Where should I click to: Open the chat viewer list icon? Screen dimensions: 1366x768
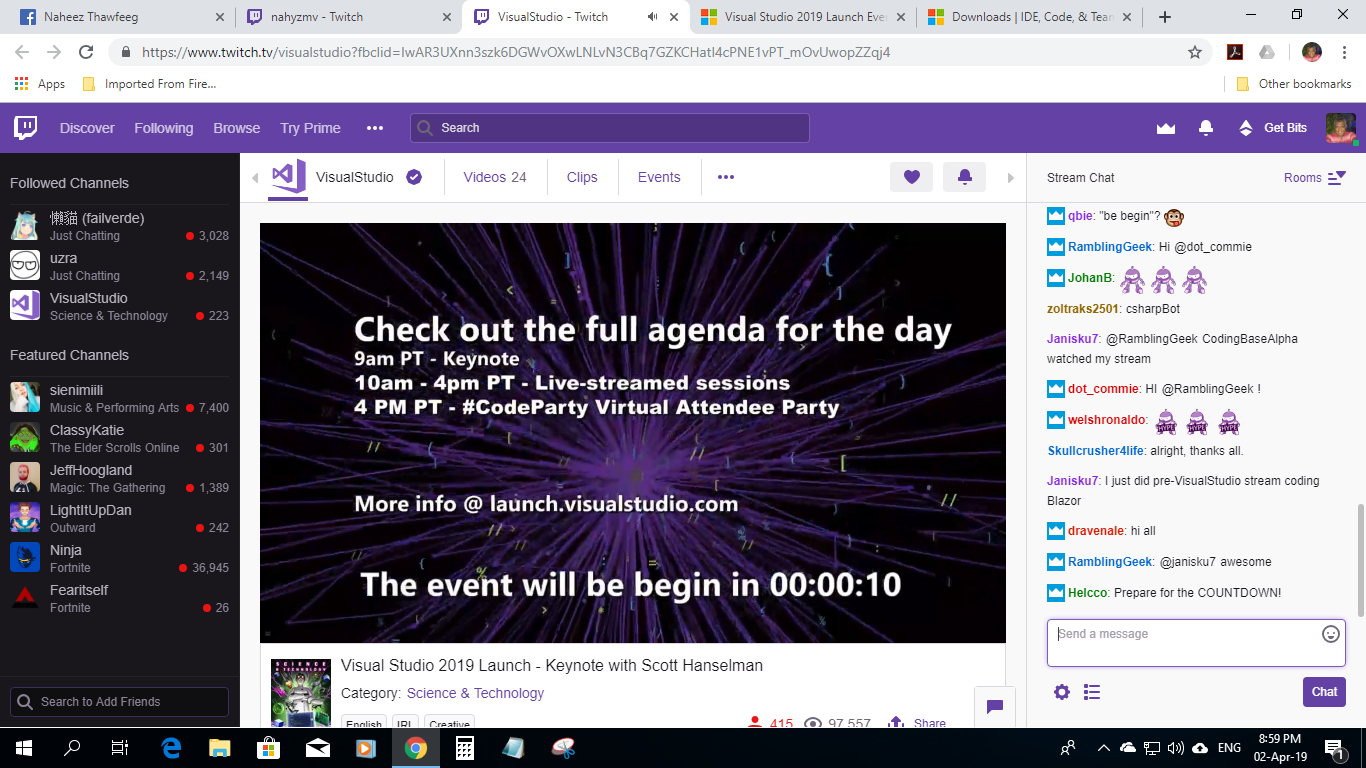point(1092,692)
